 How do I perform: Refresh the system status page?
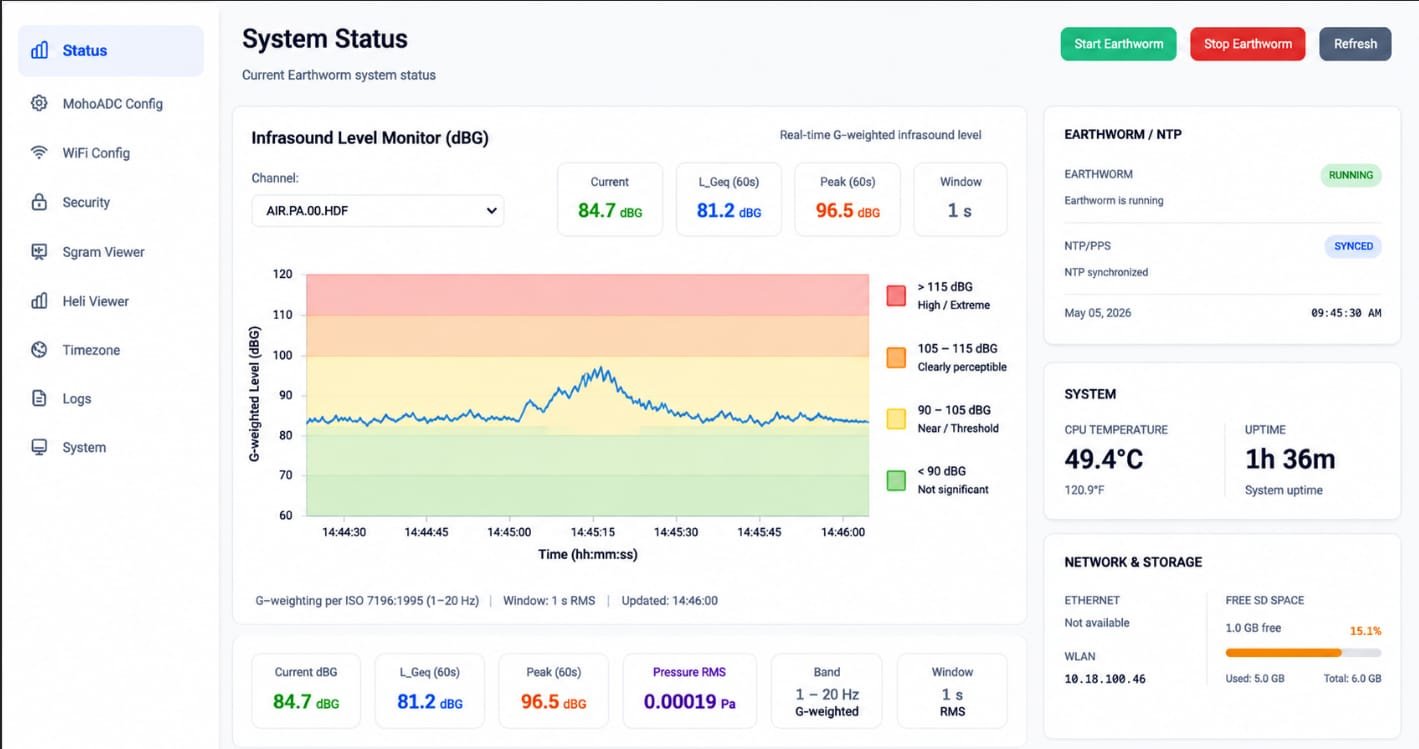pyautogui.click(x=1355, y=44)
